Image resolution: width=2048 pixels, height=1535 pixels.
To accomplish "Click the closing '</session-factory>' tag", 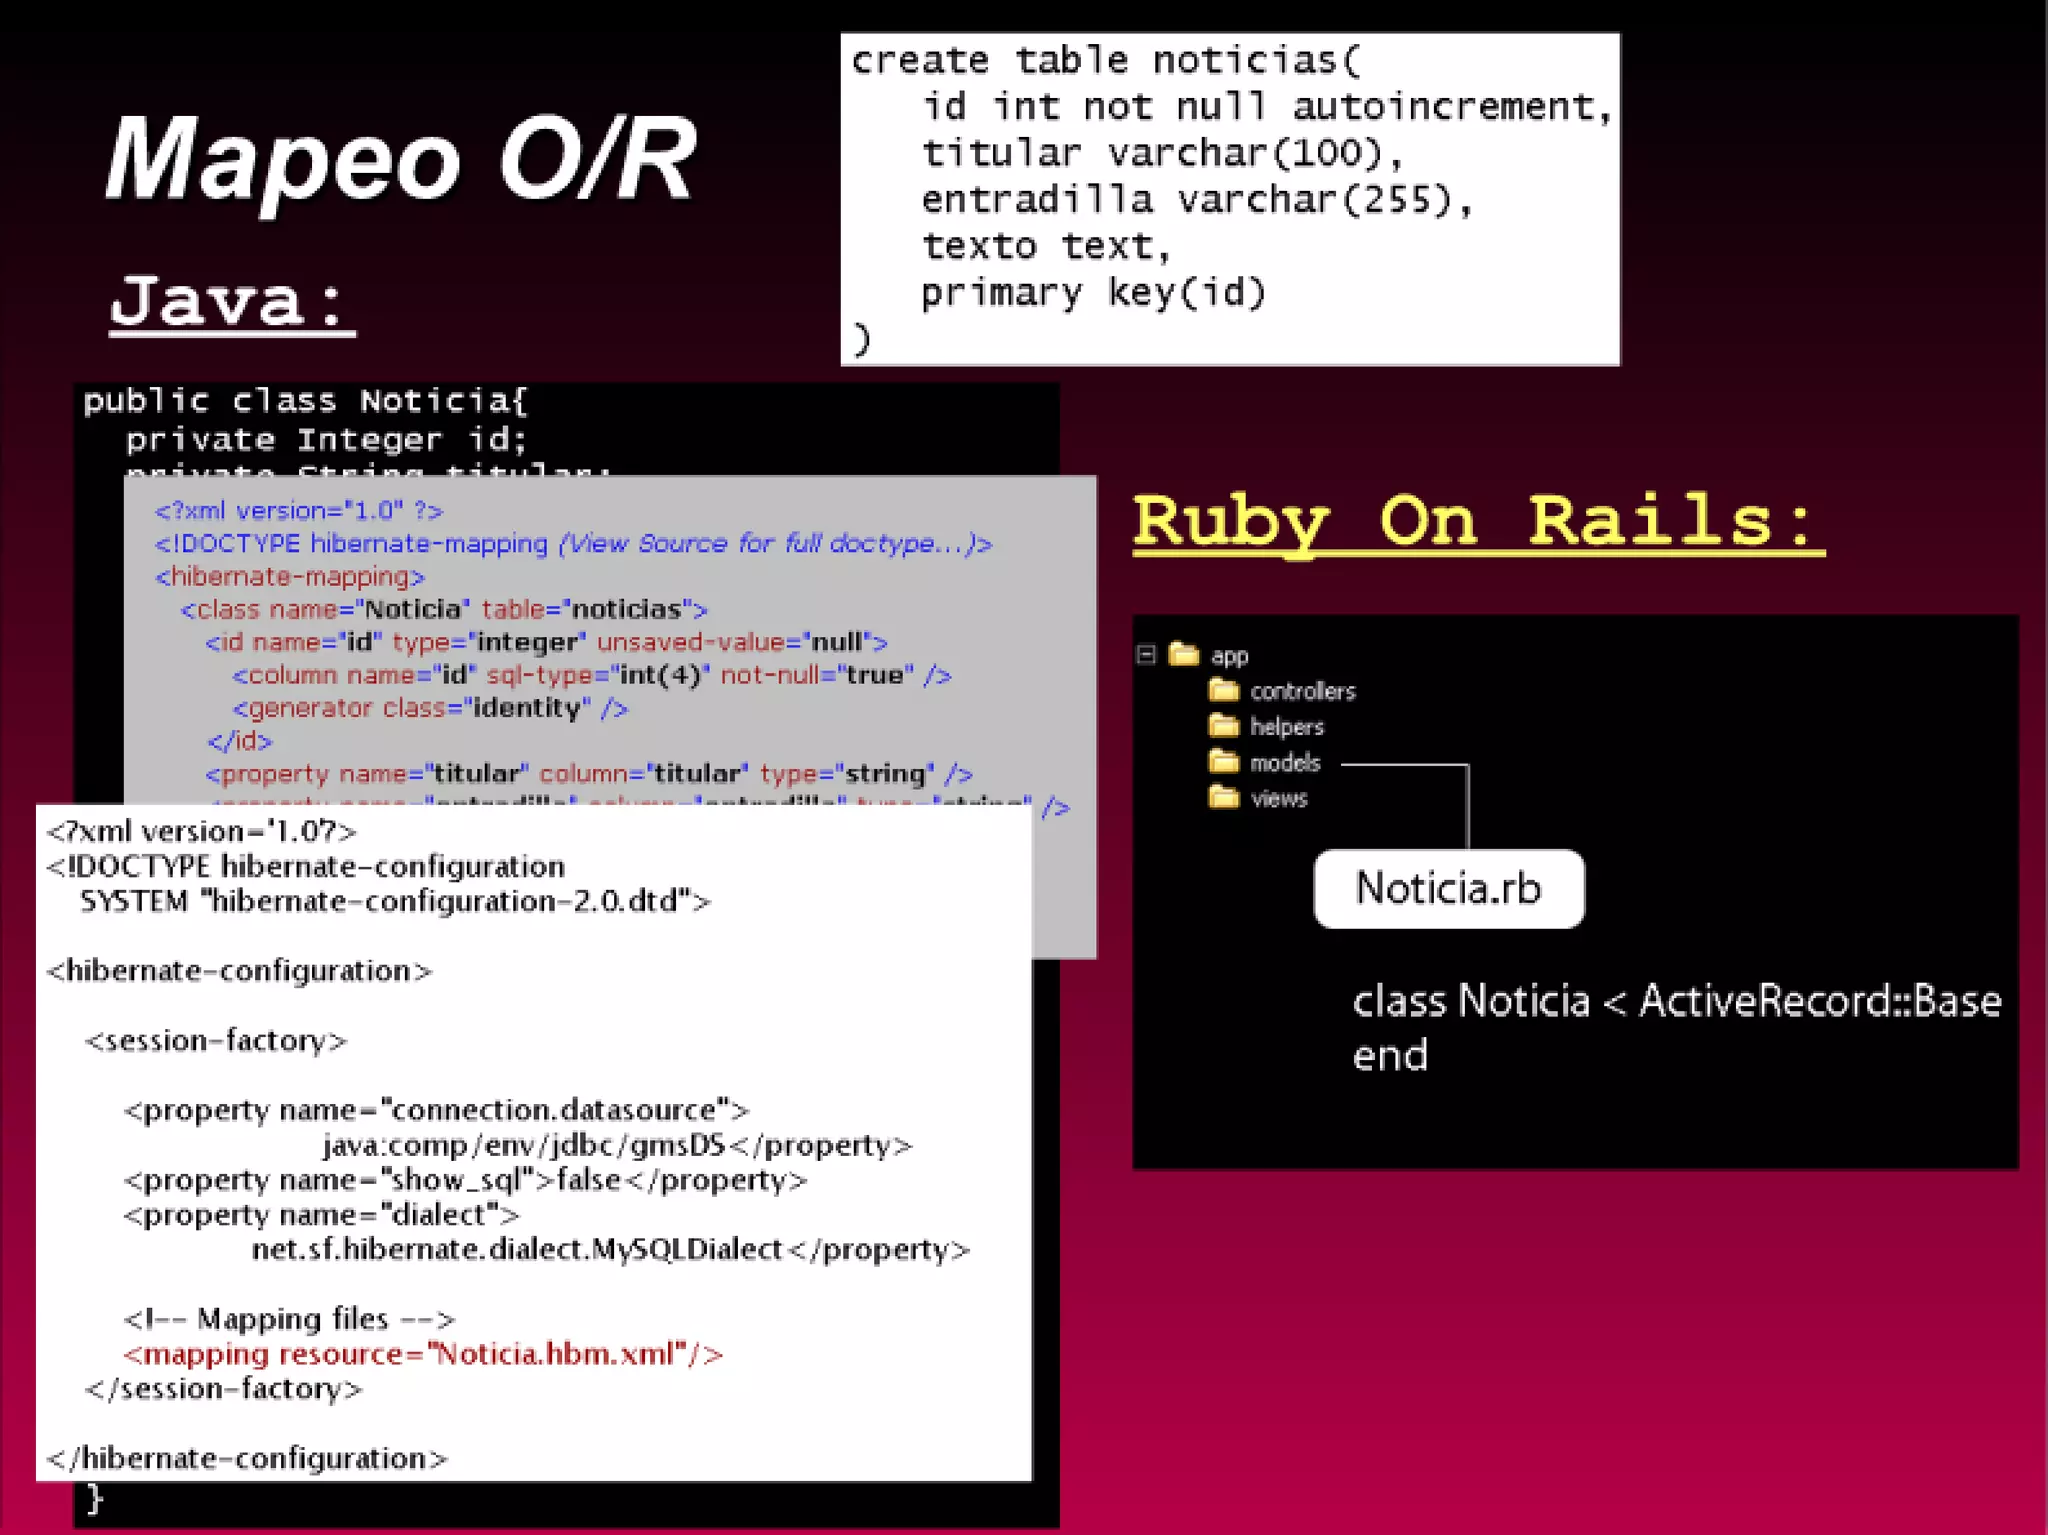I will [x=224, y=1389].
